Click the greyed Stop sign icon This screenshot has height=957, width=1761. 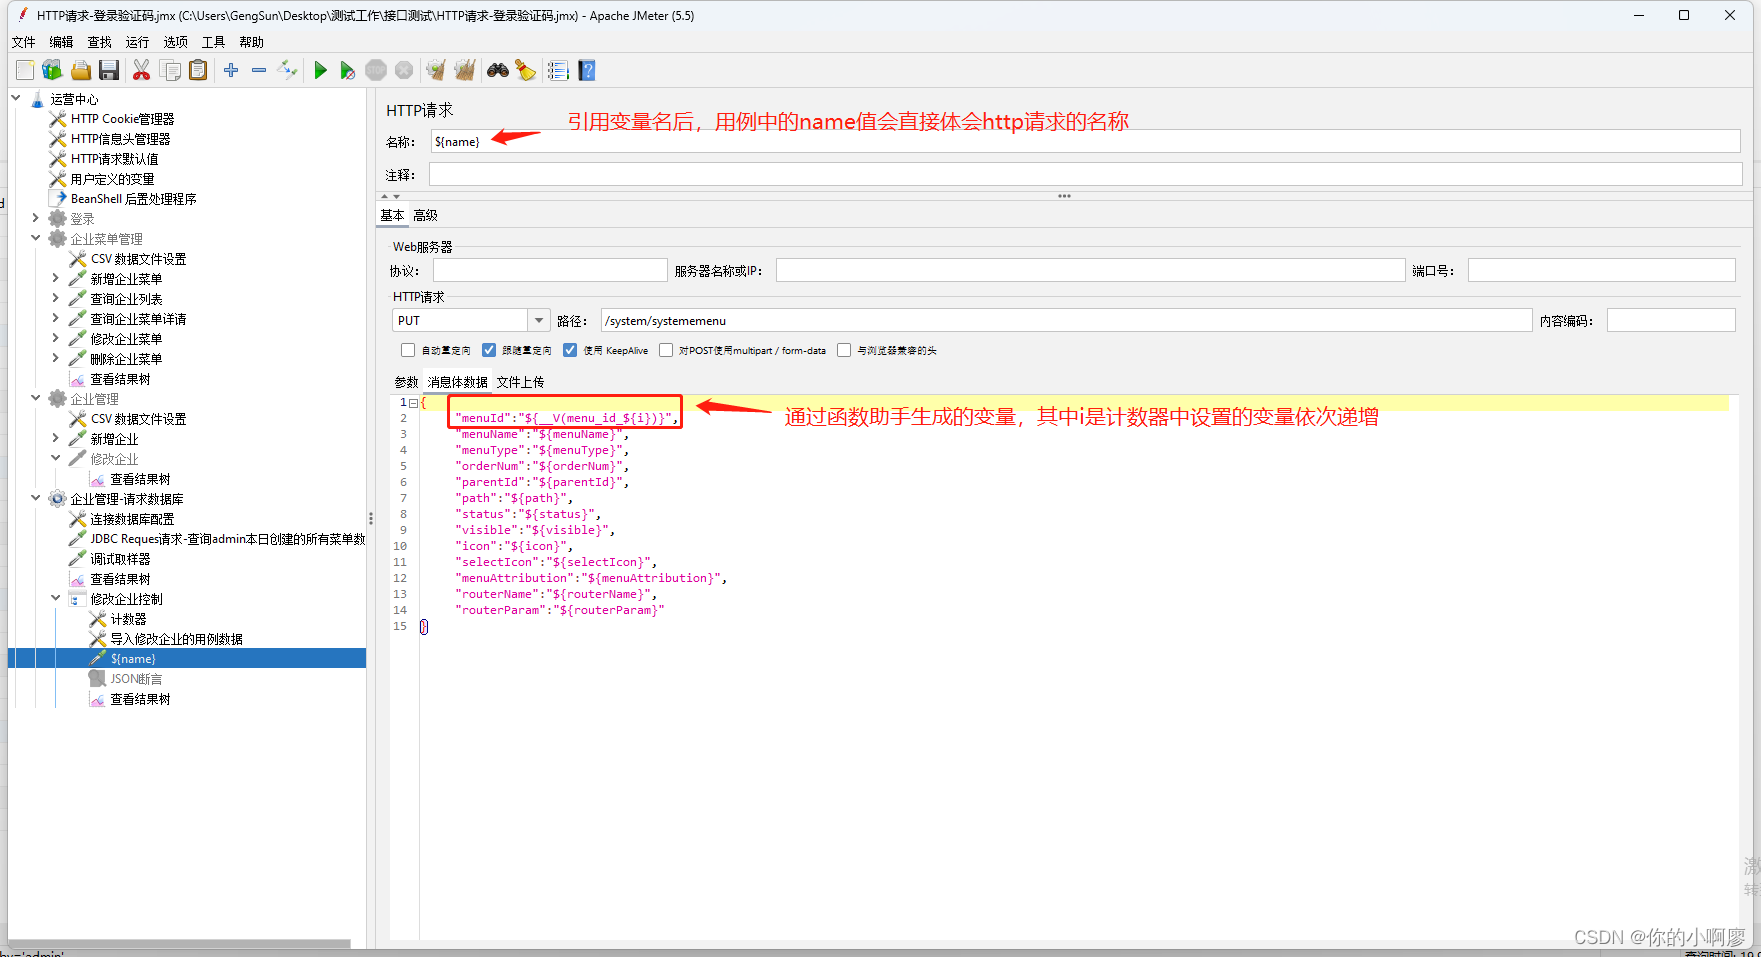tap(376, 70)
